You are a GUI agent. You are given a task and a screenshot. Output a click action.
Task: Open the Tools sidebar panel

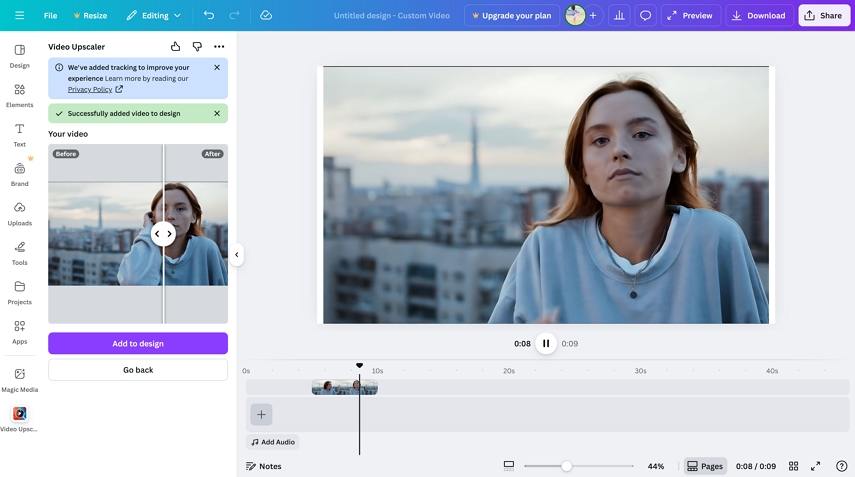click(x=20, y=253)
